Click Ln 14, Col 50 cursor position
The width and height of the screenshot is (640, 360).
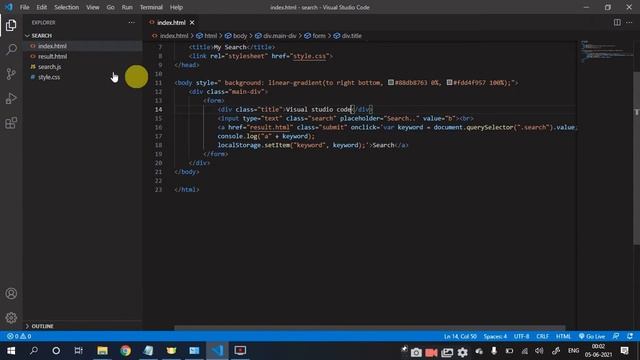[460, 336]
